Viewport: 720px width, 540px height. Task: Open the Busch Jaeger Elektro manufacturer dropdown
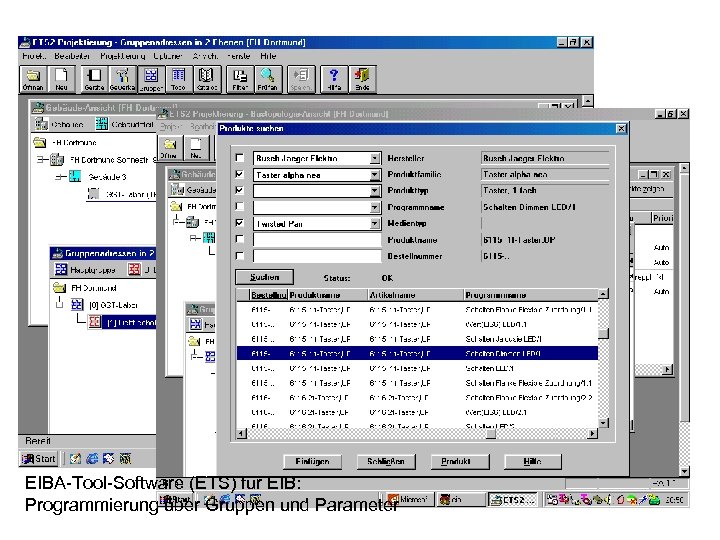375,158
